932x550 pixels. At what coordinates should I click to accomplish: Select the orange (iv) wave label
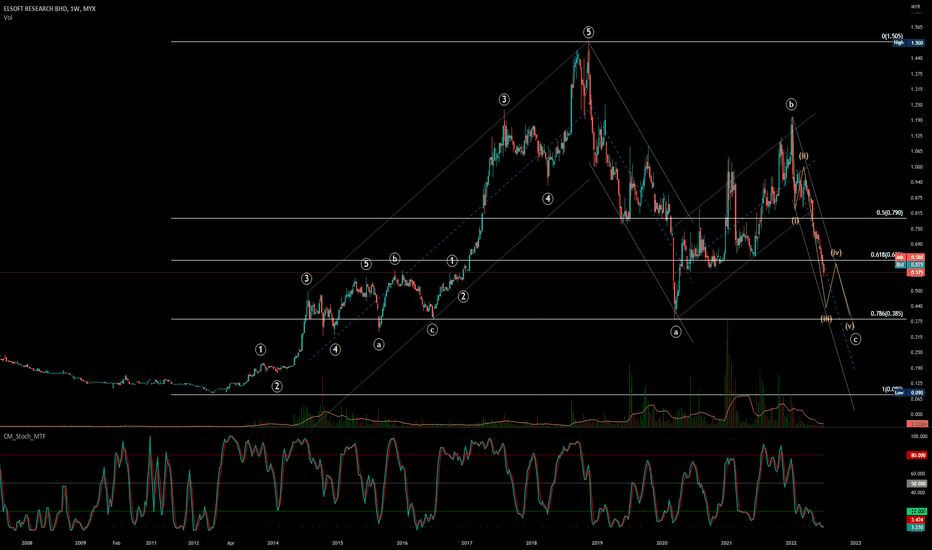pyautogui.click(x=836, y=253)
